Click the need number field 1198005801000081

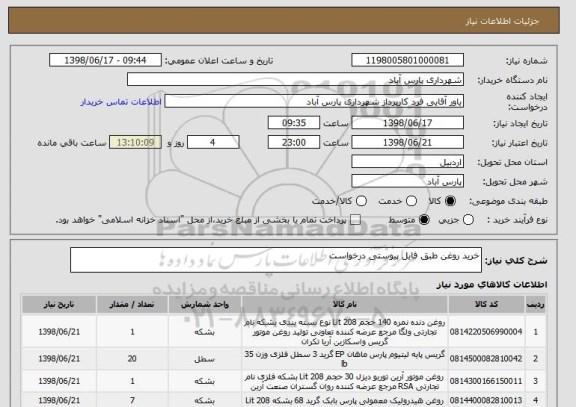click(407, 60)
